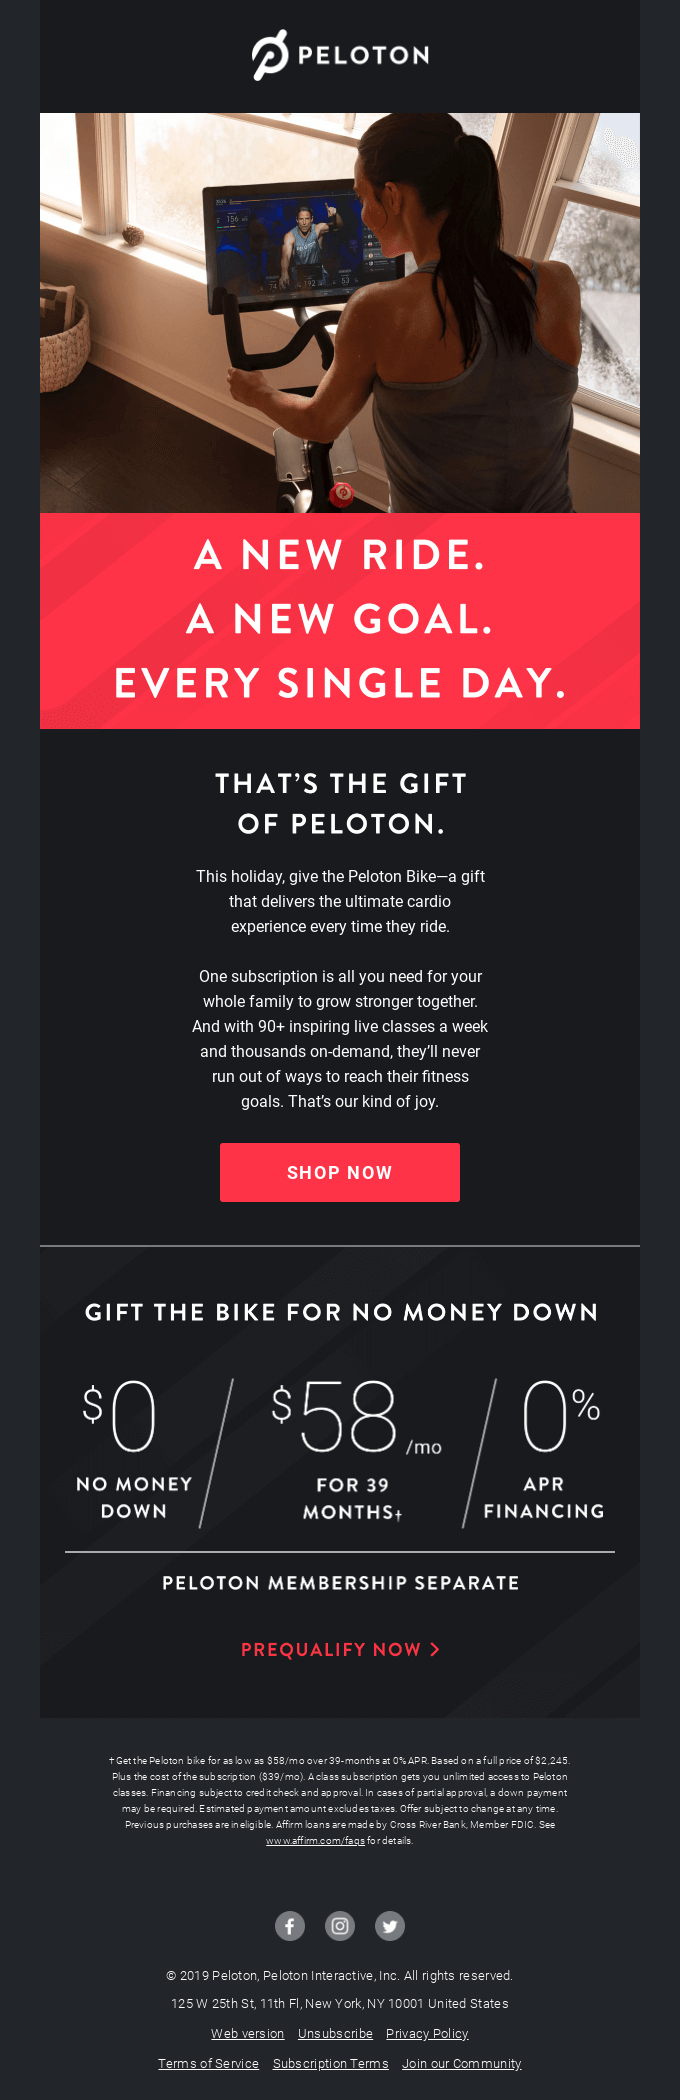Click the $58/mo for 39 months offer
The height and width of the screenshot is (2100, 680).
pyautogui.click(x=353, y=1450)
